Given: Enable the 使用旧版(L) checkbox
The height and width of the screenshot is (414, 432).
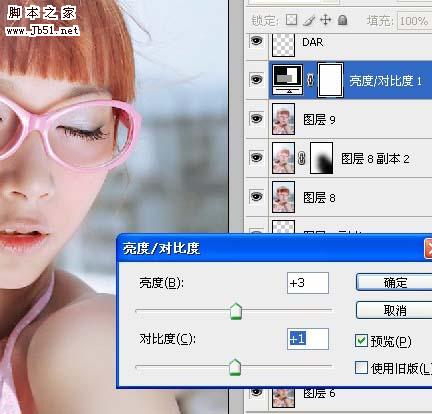Looking at the screenshot, I should click(362, 368).
